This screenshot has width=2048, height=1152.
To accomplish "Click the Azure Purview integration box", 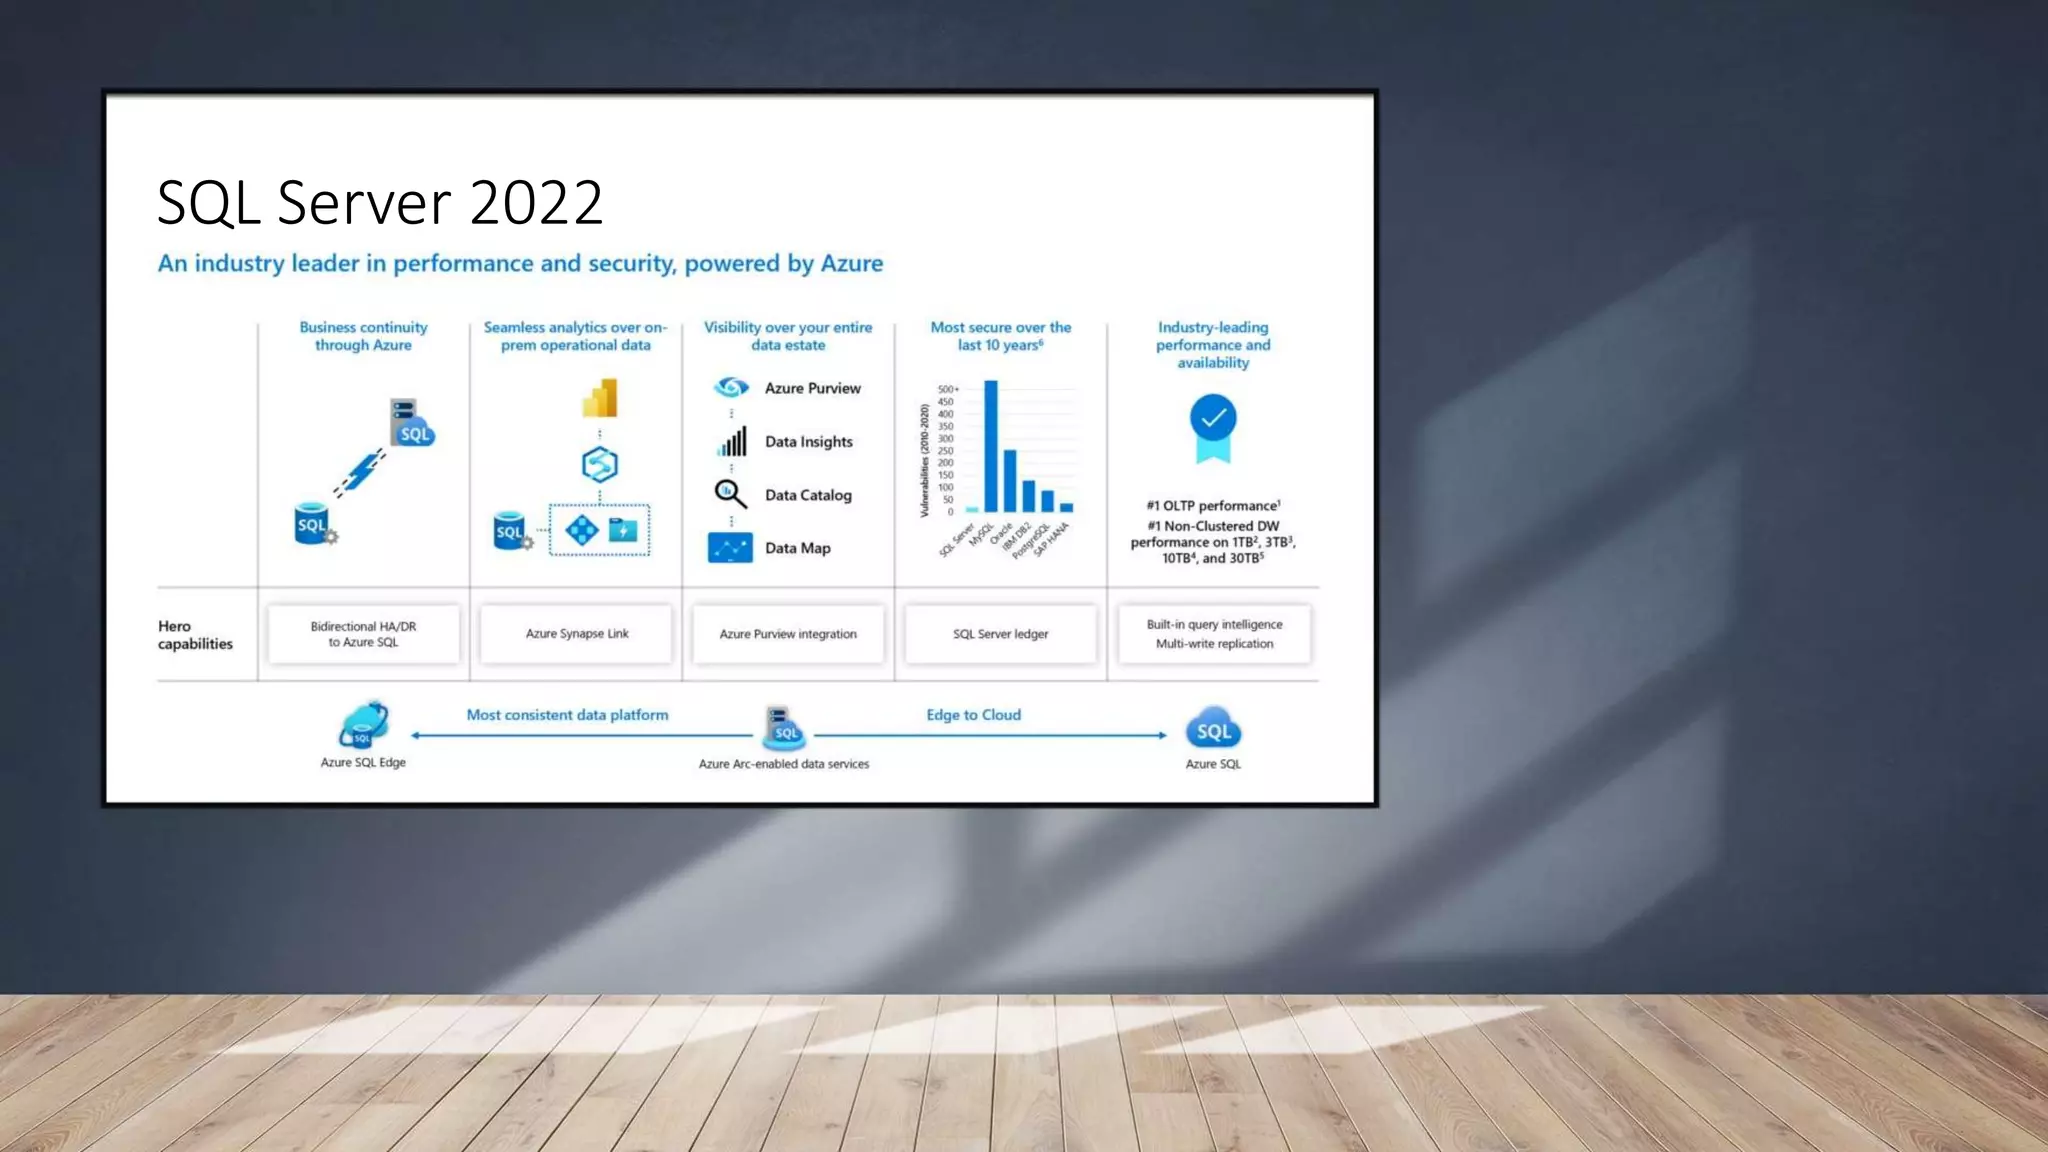I will (788, 634).
